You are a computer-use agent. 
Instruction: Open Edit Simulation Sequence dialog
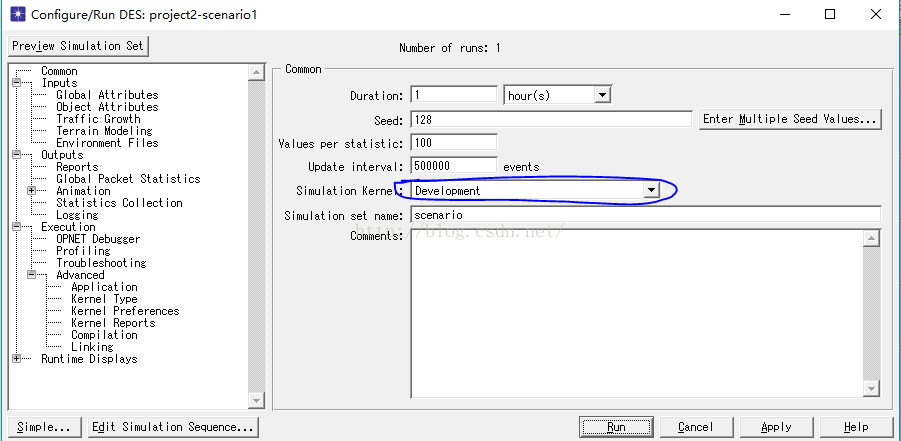(x=173, y=427)
